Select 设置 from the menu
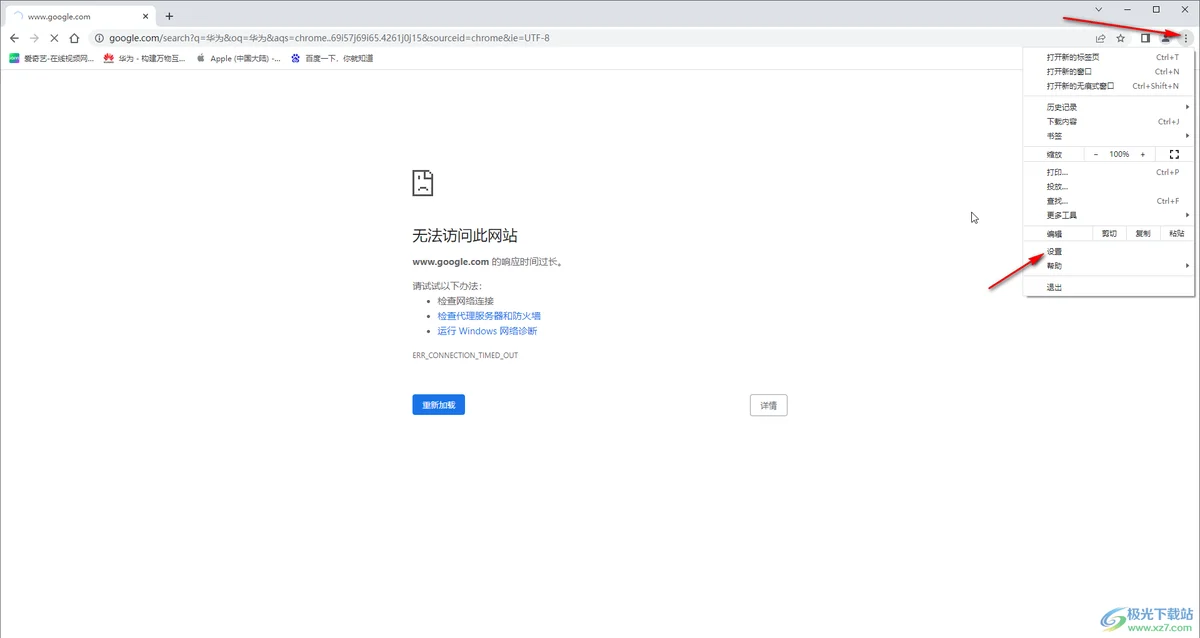 click(1054, 251)
